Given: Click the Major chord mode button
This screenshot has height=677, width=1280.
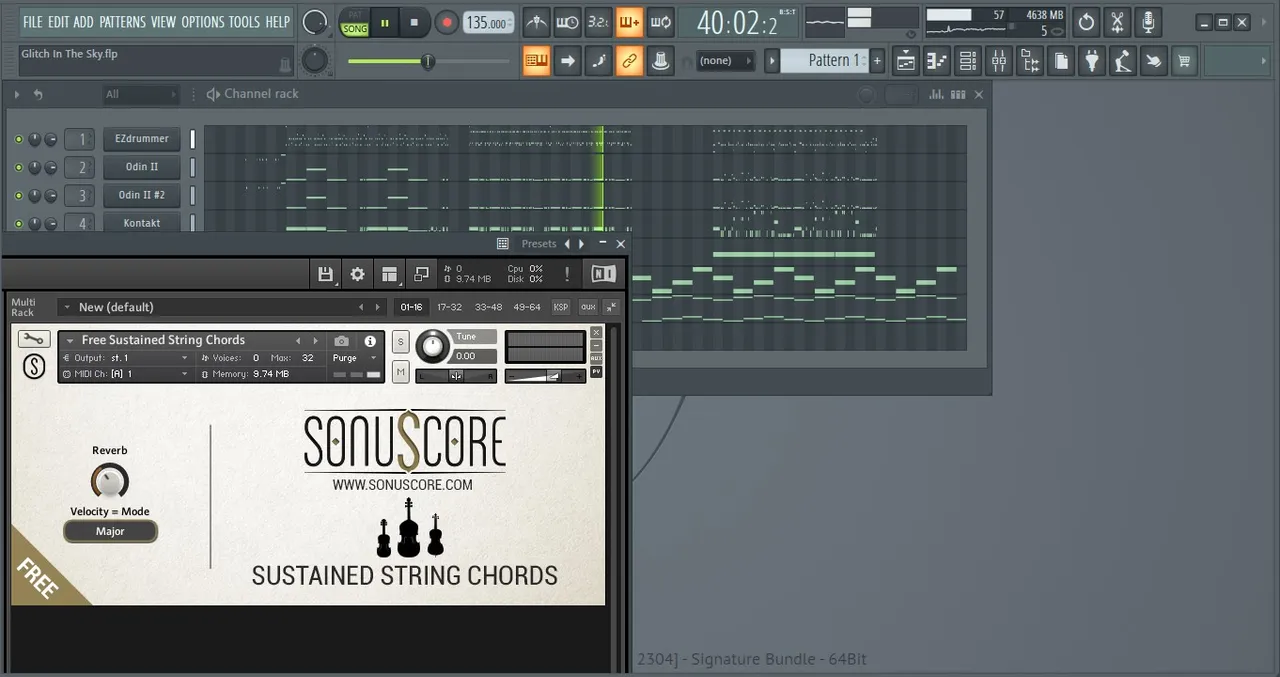Looking at the screenshot, I should pyautogui.click(x=110, y=532).
